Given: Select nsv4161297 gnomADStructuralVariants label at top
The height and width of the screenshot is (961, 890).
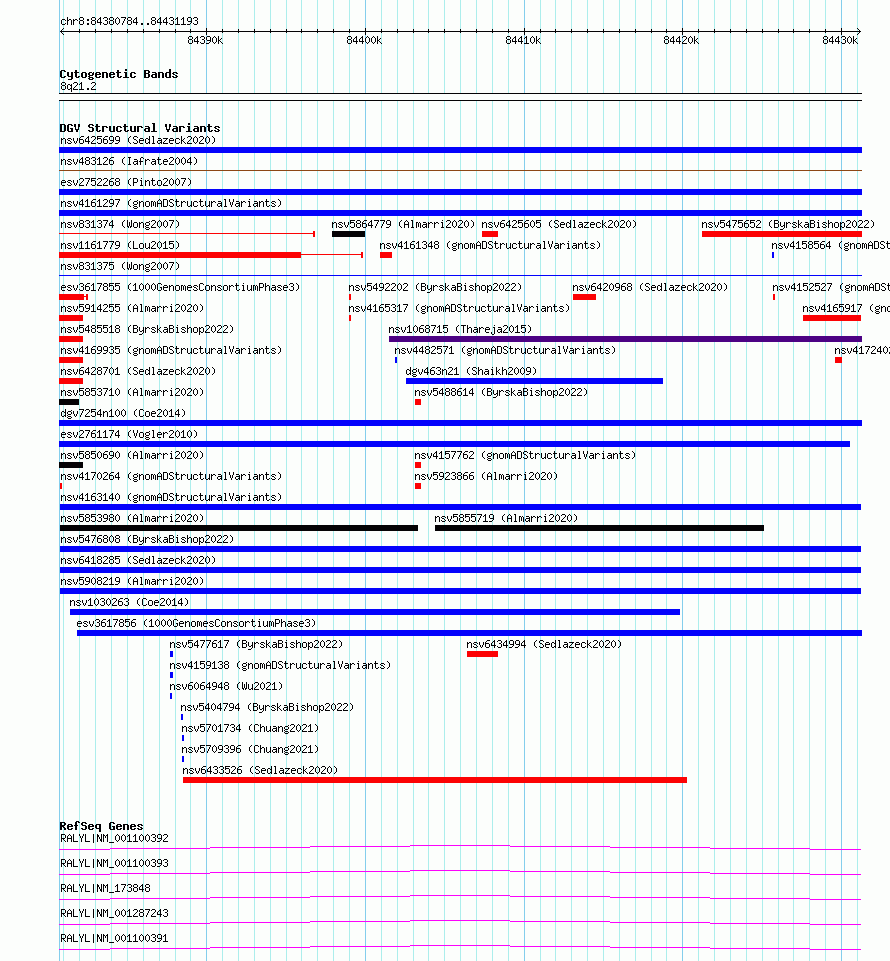Looking at the screenshot, I should 171,203.
